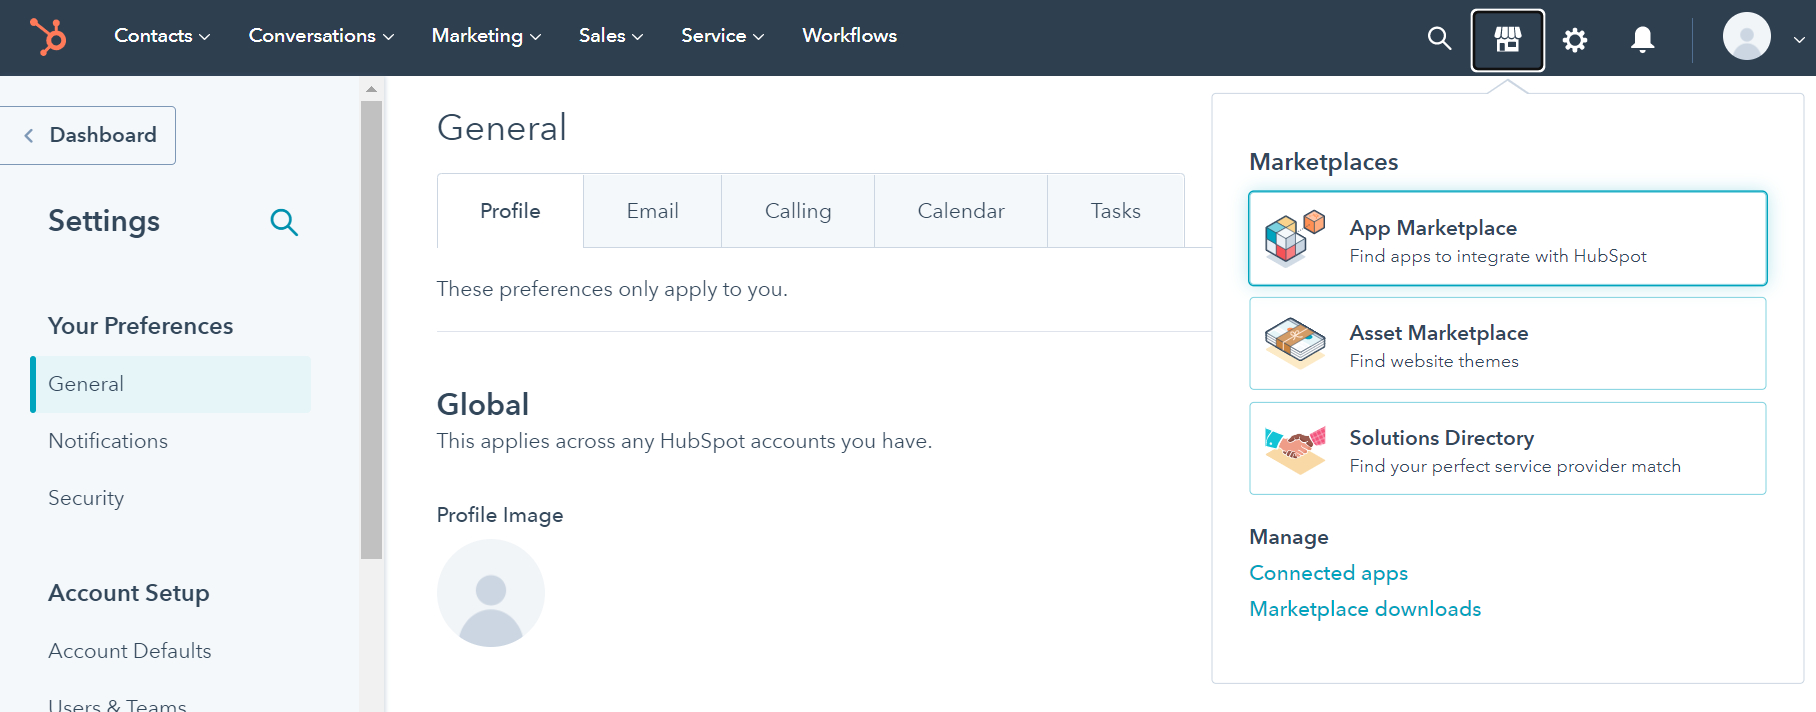Open the search magnifier in top bar
The image size is (1816, 712).
(x=1439, y=39)
